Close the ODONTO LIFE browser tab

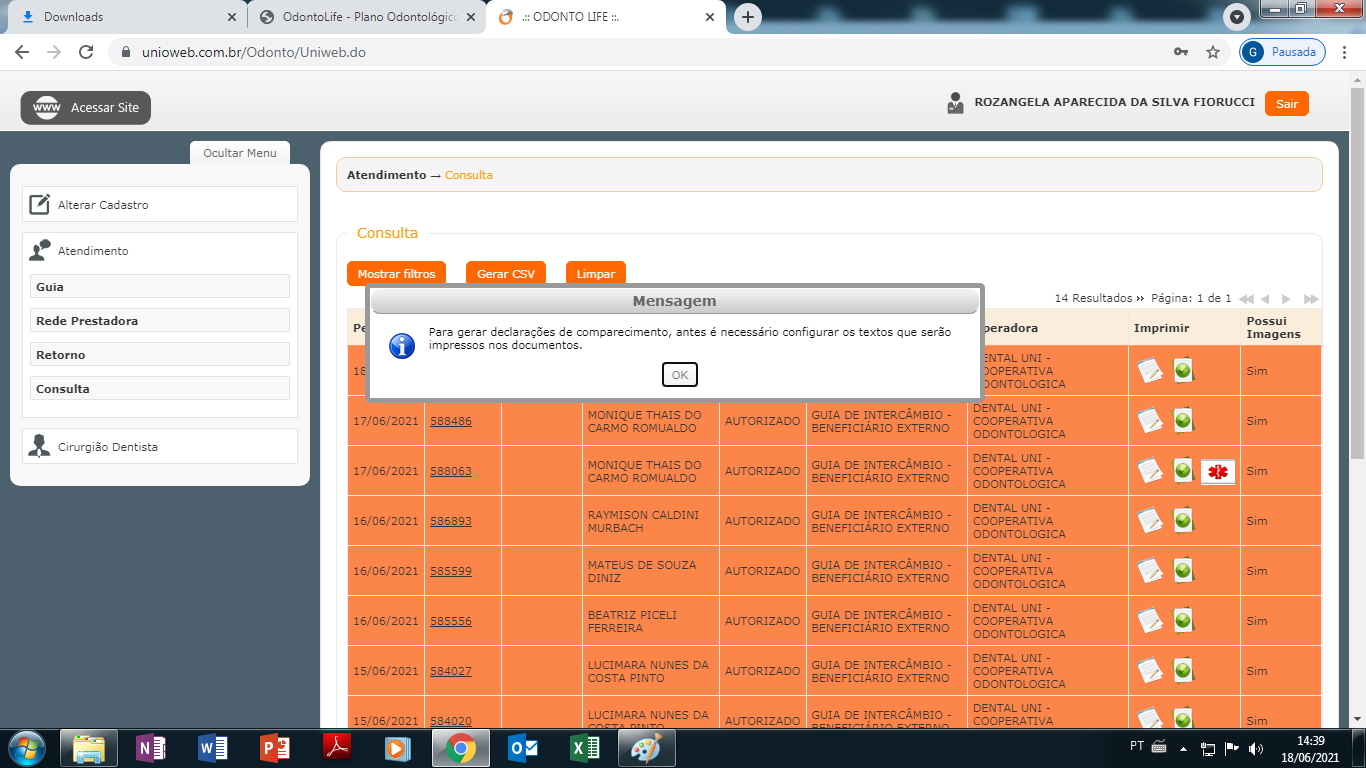[711, 17]
